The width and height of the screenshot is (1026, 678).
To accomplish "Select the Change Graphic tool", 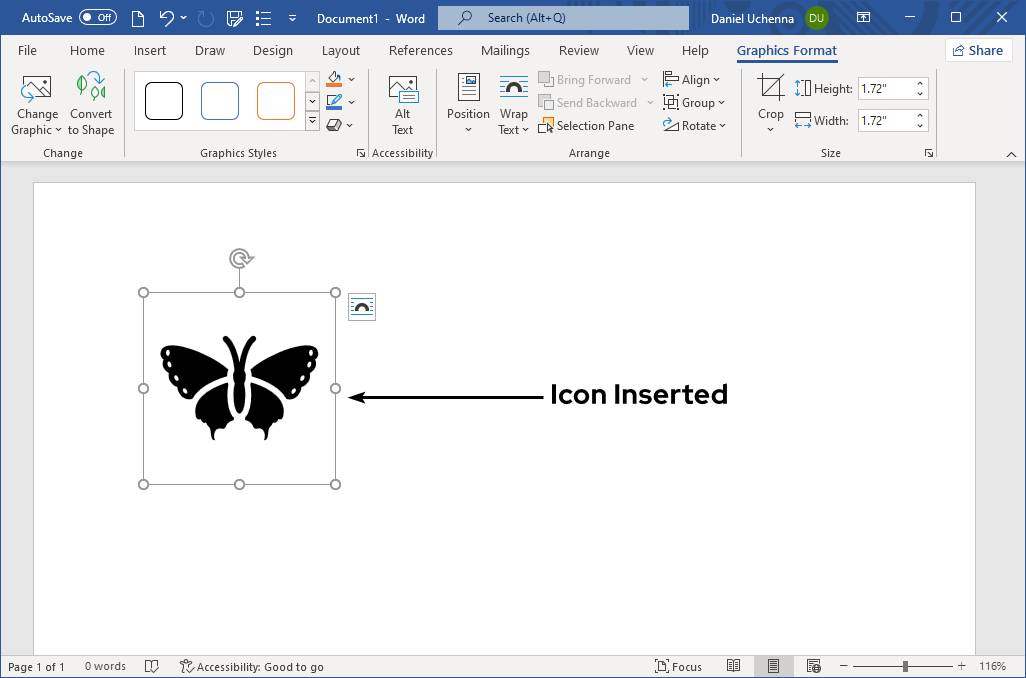I will [x=36, y=104].
